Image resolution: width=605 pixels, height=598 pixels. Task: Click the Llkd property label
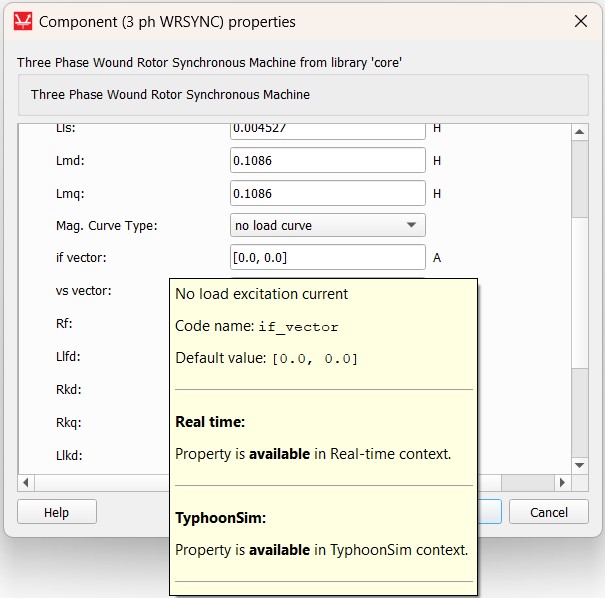(69, 455)
